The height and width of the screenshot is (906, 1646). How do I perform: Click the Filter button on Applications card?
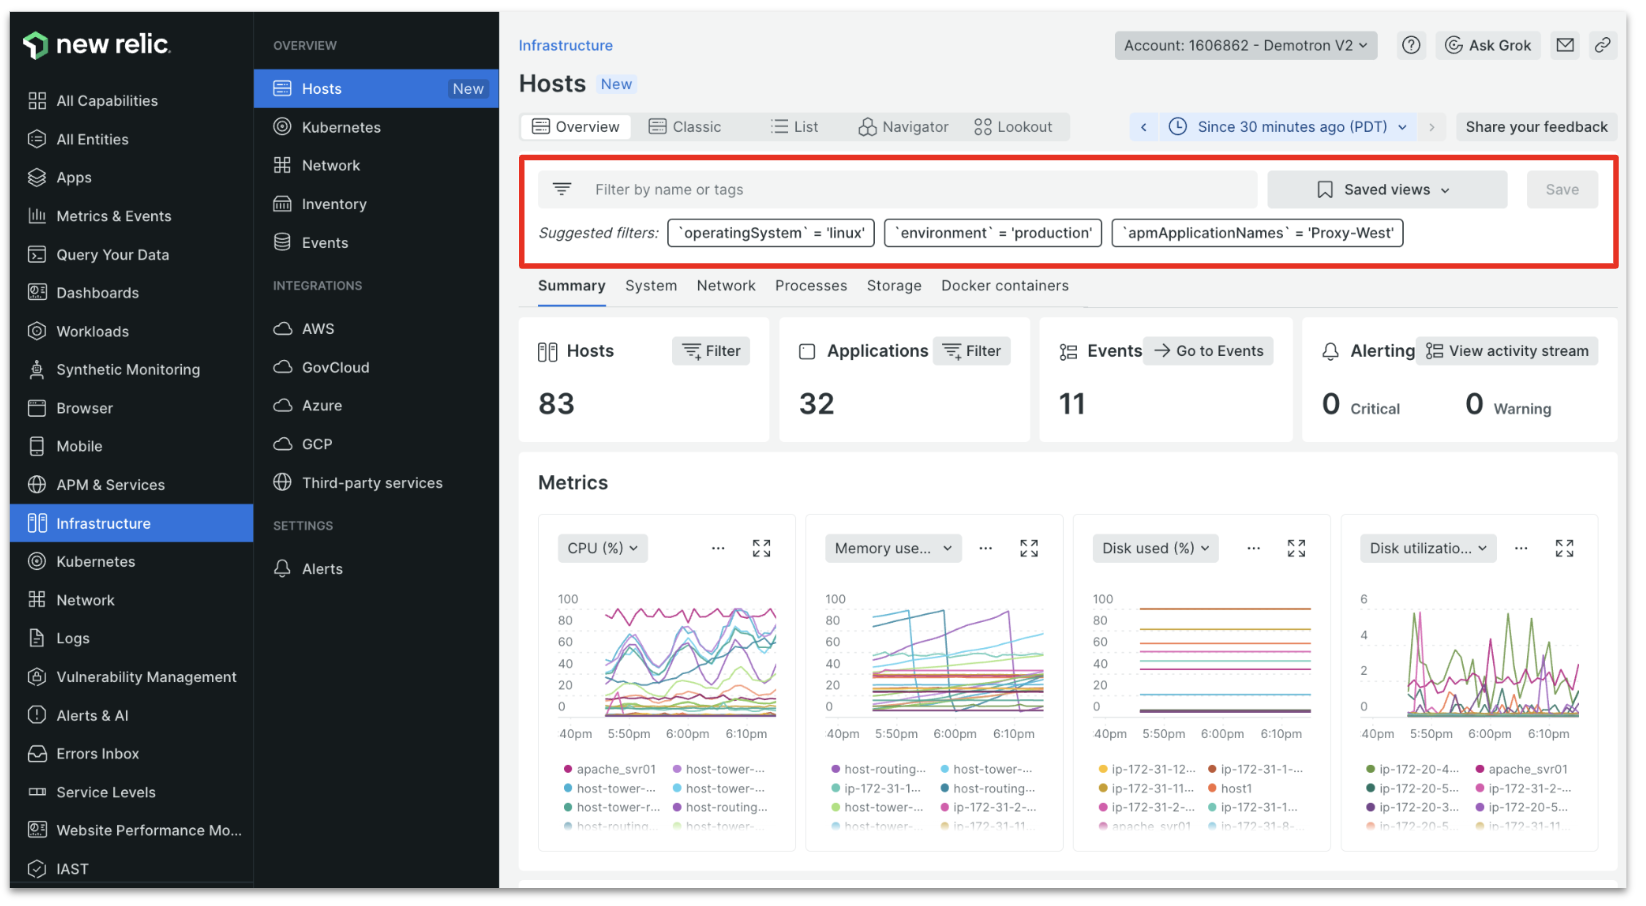tap(971, 351)
